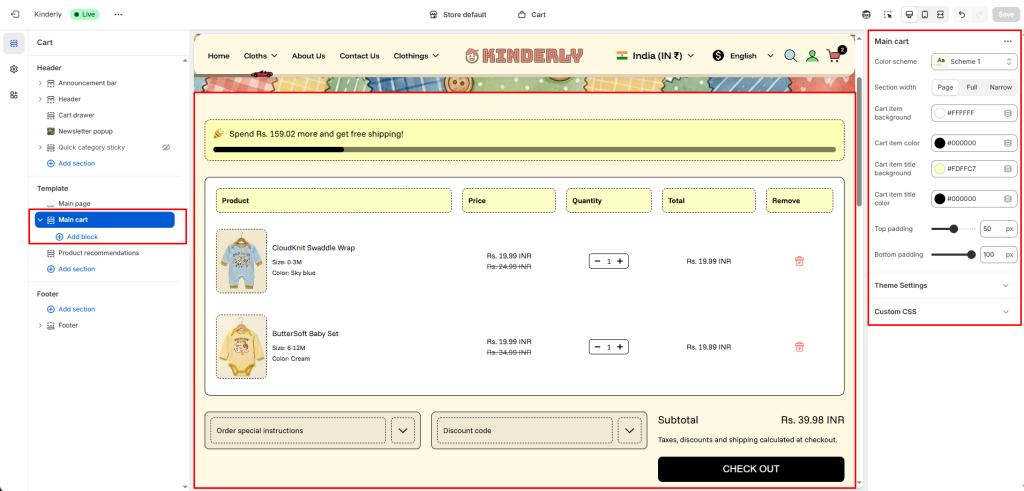Click Add block under Main cart
This screenshot has width=1024, height=491.
[x=81, y=237]
